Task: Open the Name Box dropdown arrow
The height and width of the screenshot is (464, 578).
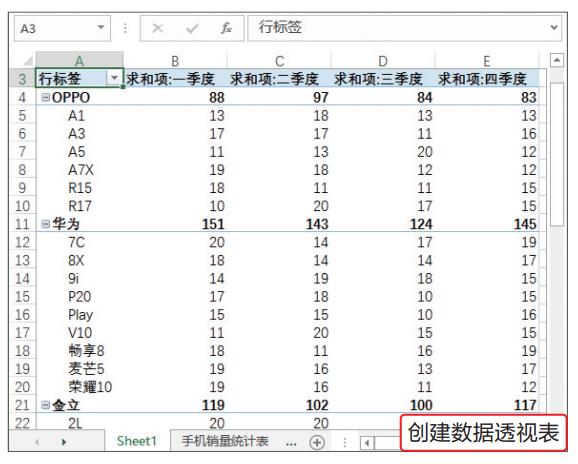Action: coord(100,27)
